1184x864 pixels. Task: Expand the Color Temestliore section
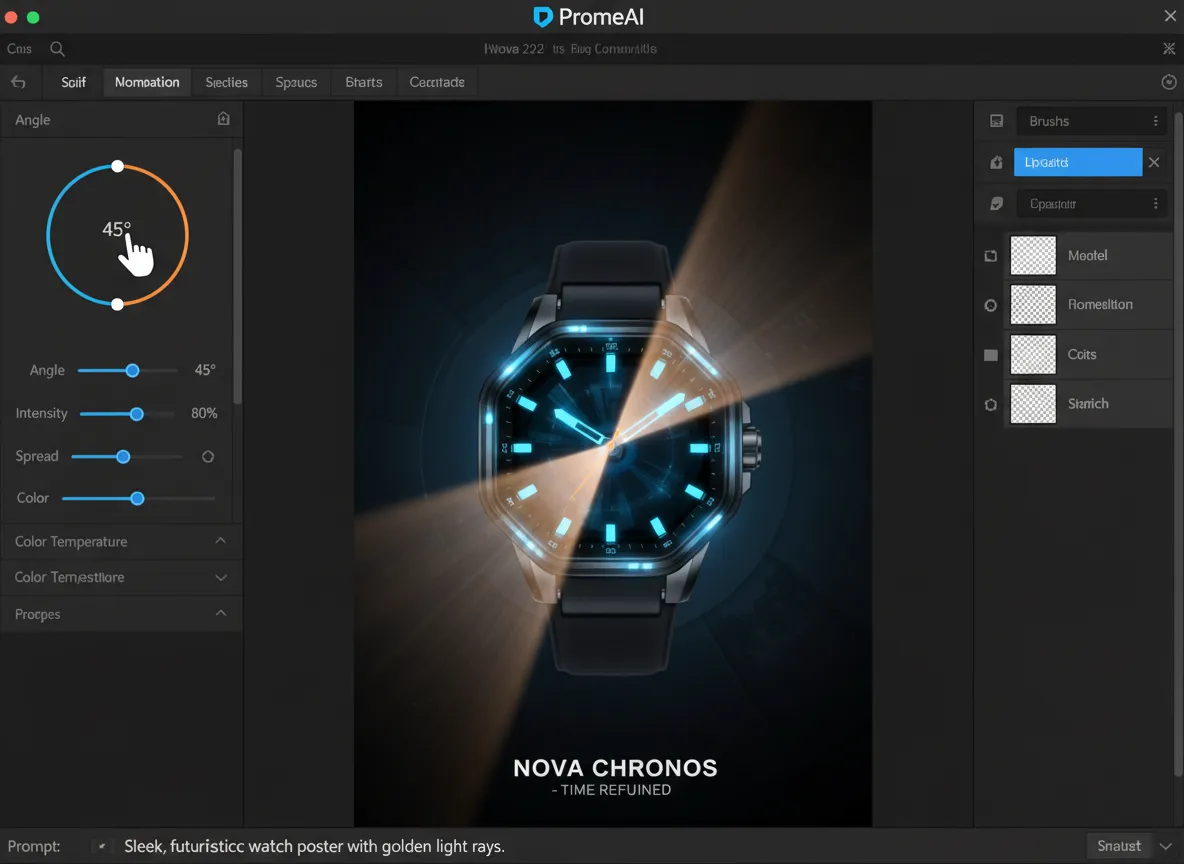pos(221,577)
